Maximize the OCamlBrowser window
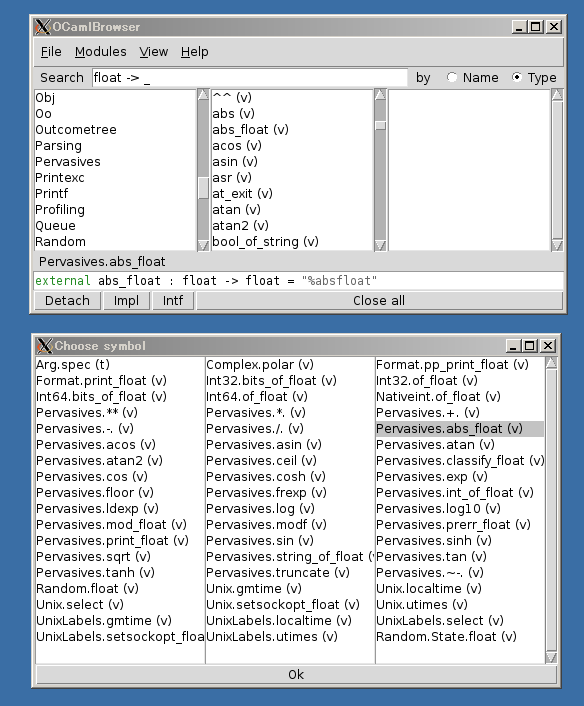 click(536, 27)
